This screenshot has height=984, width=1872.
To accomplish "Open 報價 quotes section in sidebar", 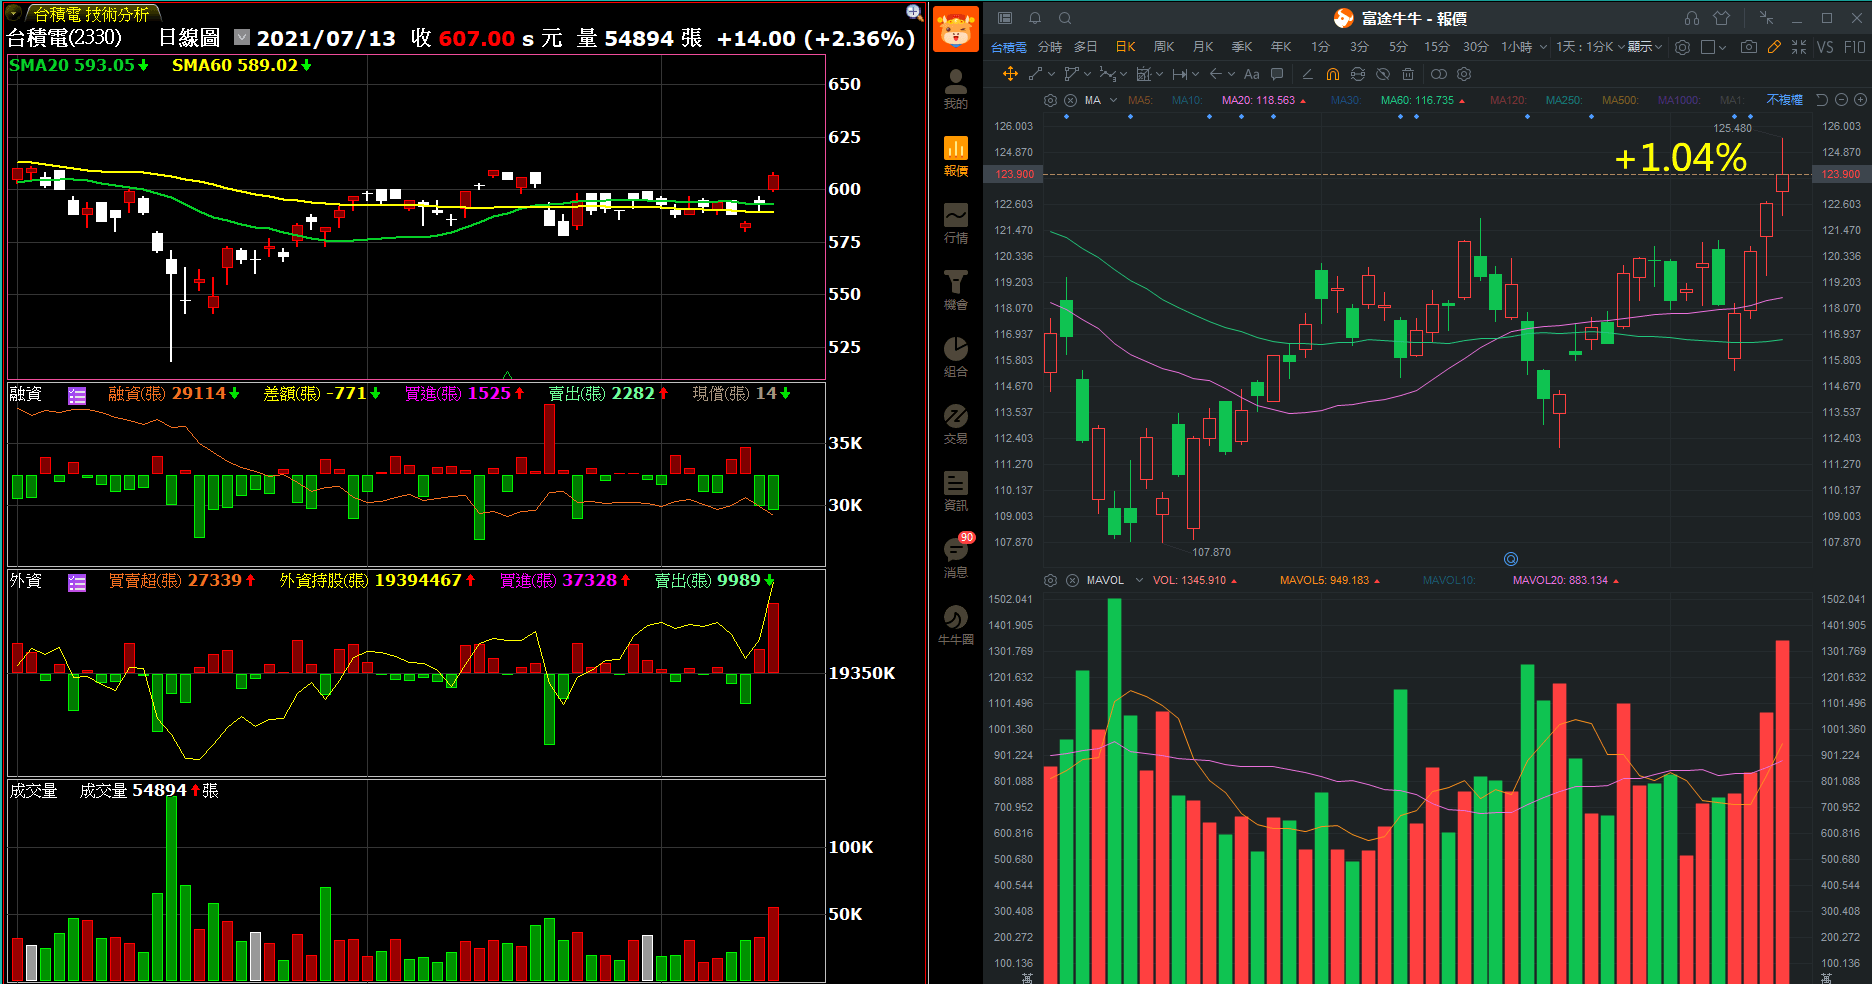I will (x=955, y=156).
